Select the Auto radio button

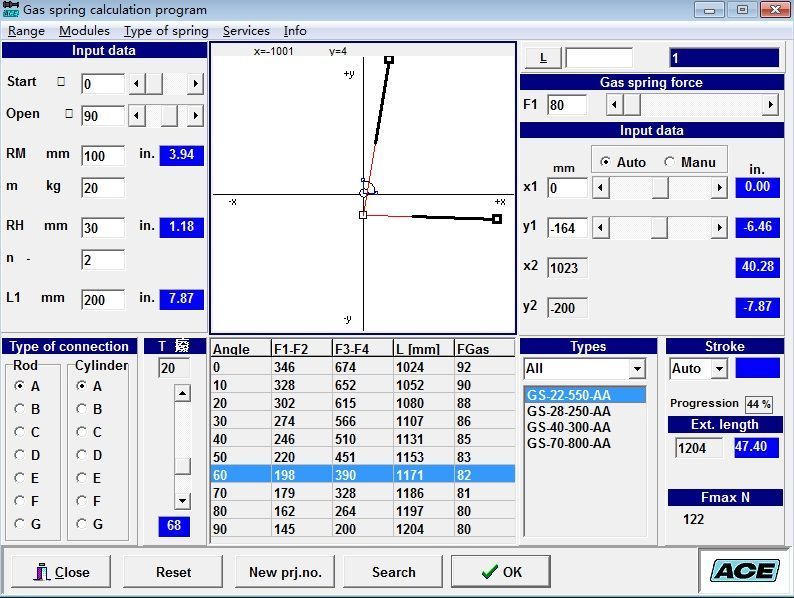tap(605, 162)
